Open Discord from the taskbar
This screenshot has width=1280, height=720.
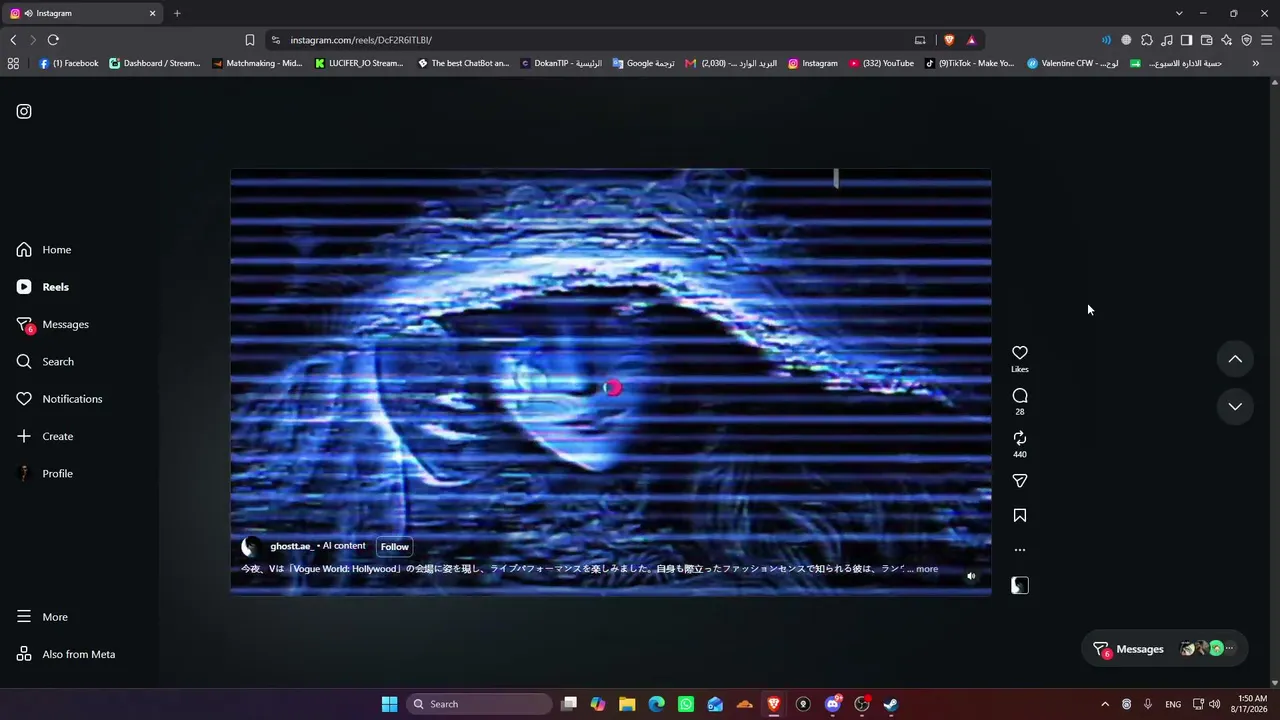(832, 704)
